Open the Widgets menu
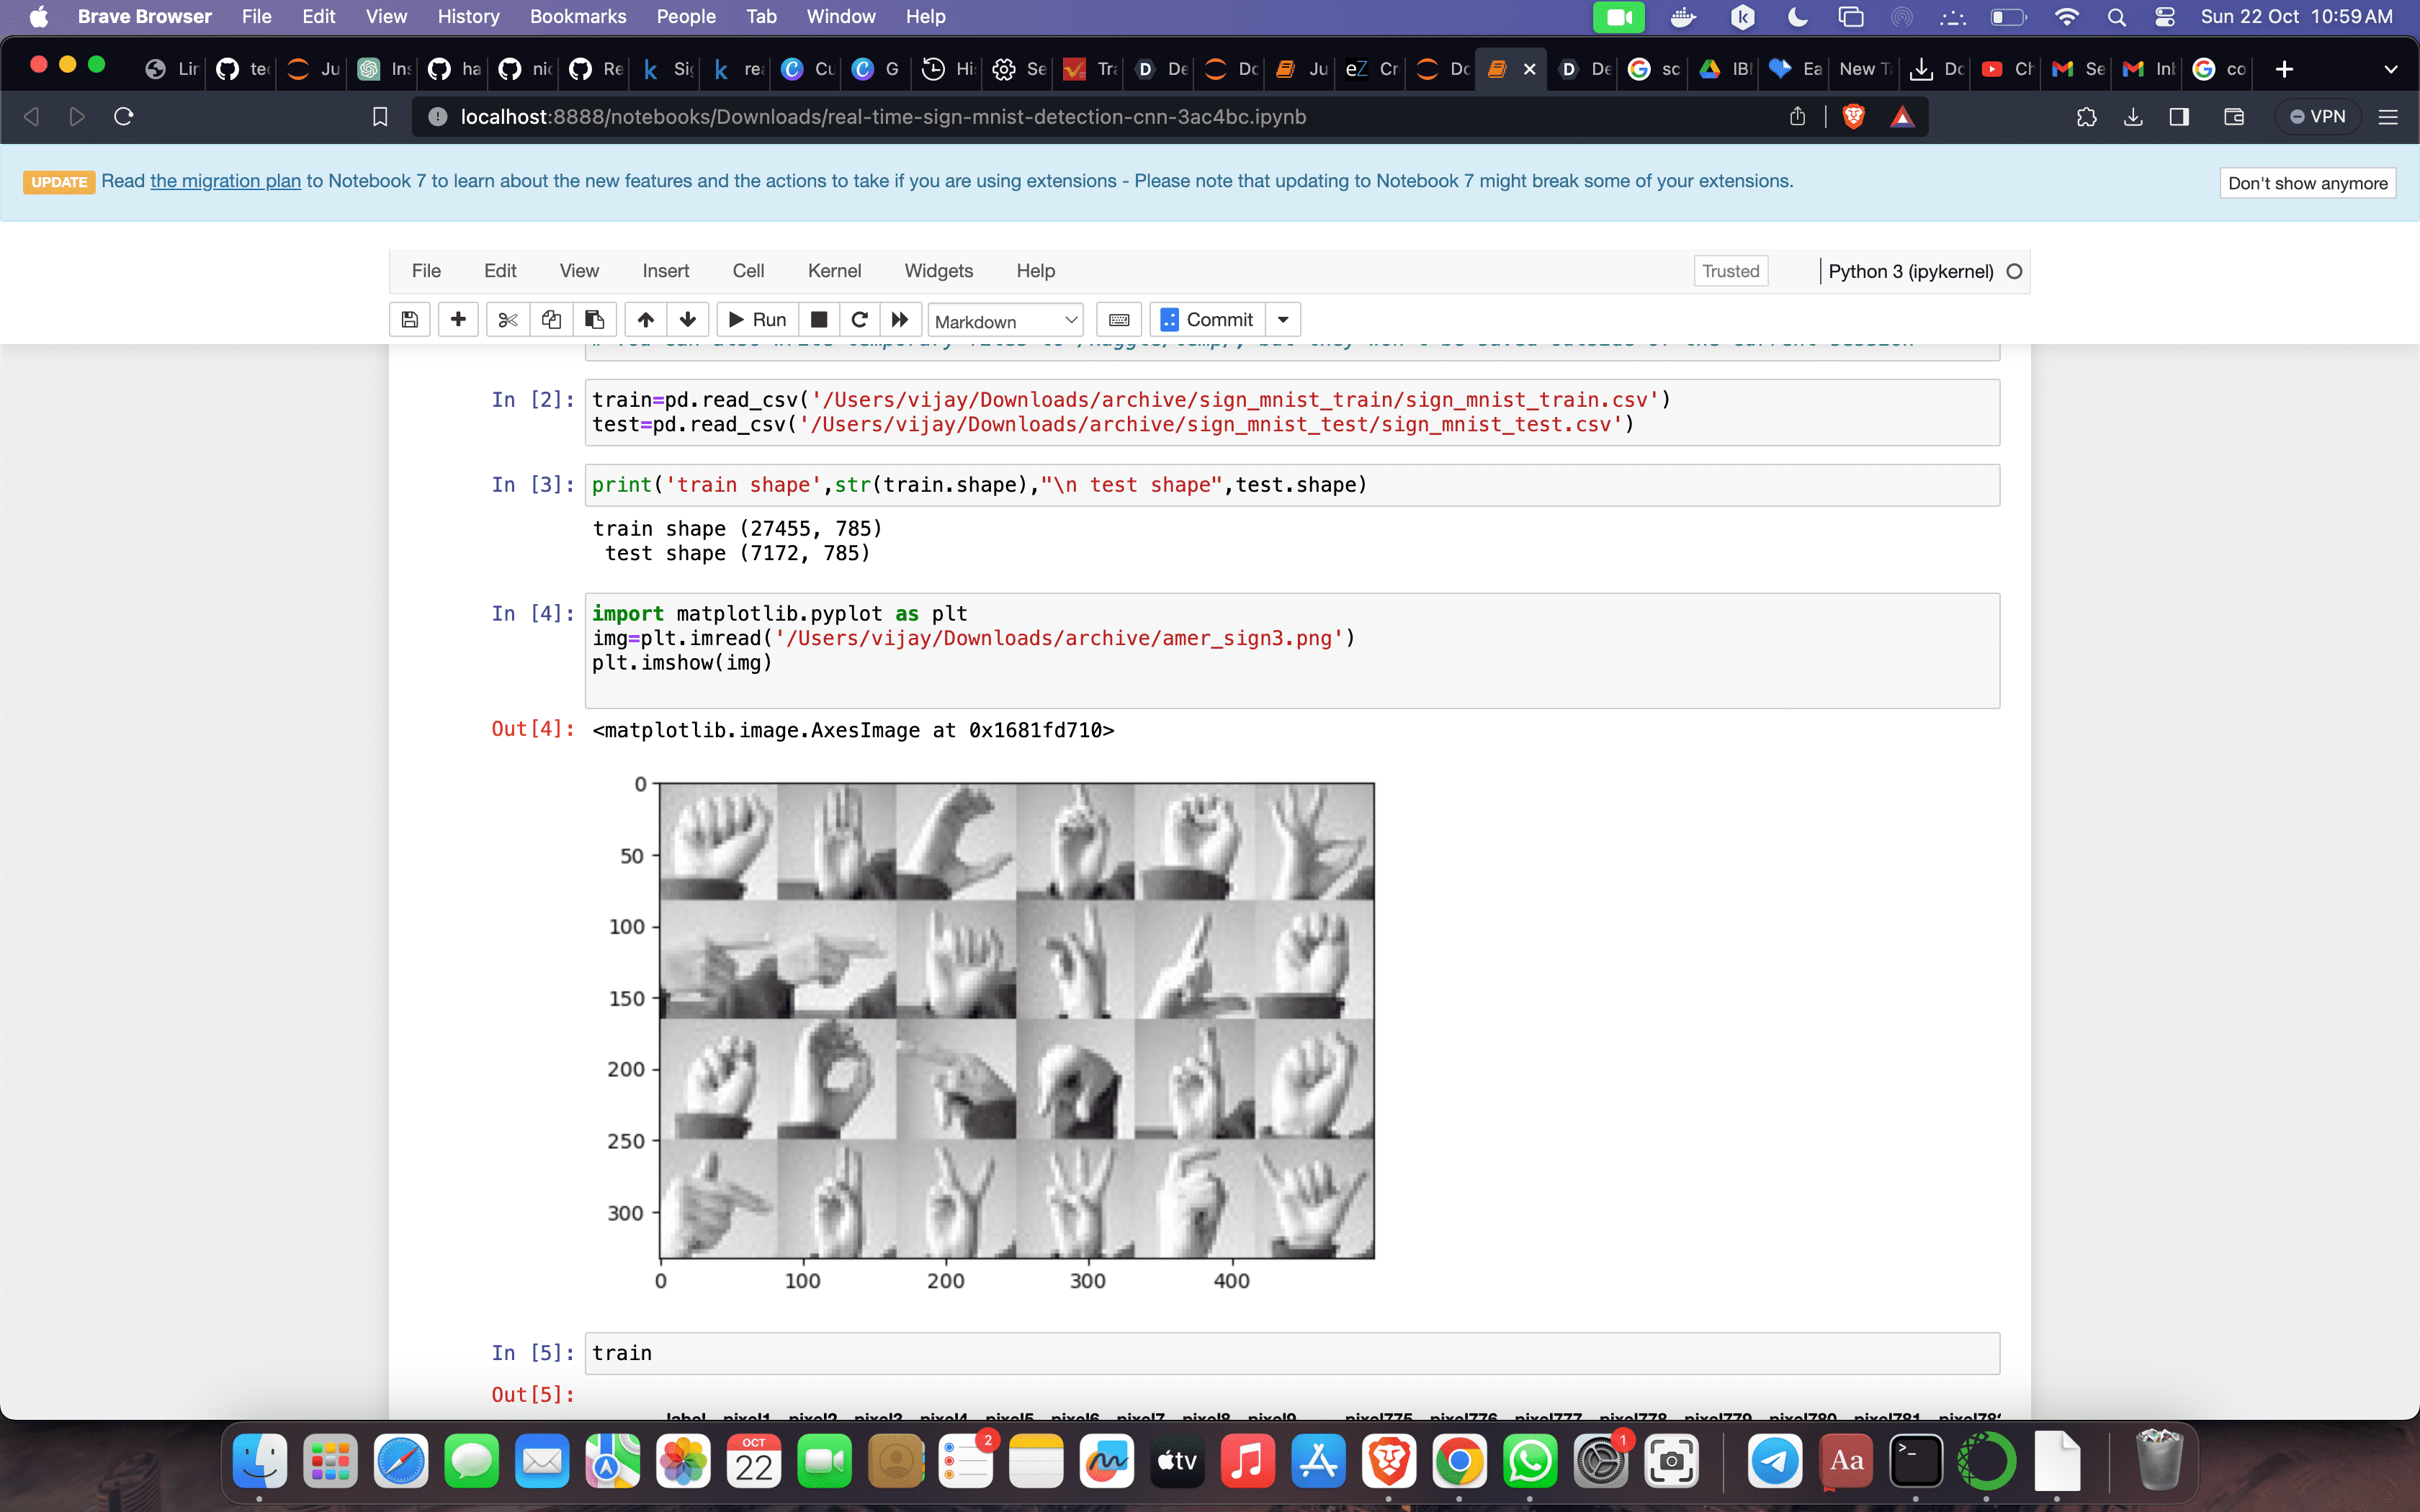Screen dimensions: 2420x1512 (x=938, y=271)
